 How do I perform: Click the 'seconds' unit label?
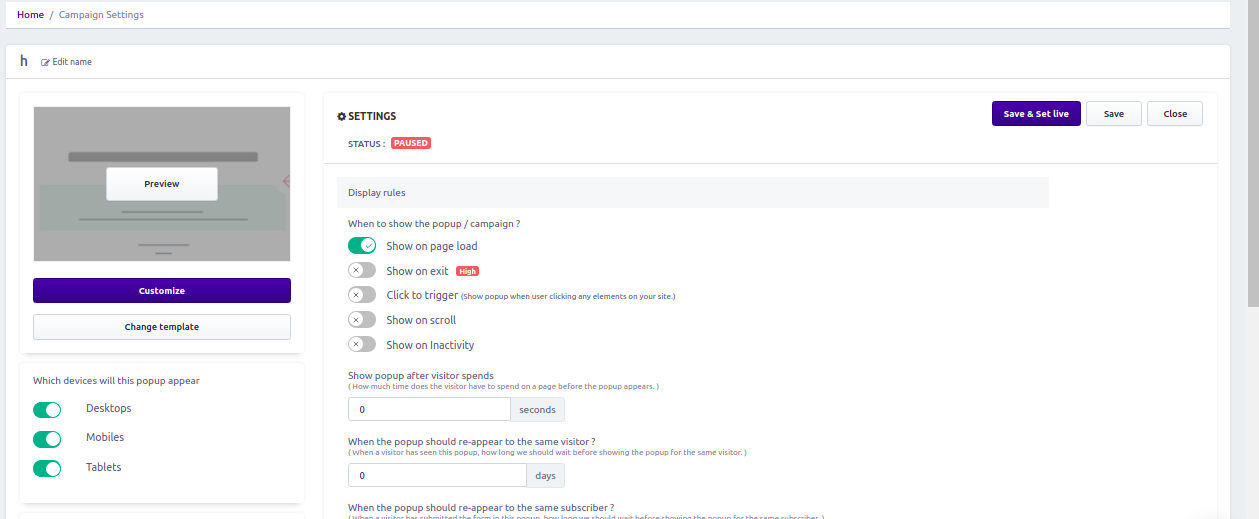click(x=537, y=409)
